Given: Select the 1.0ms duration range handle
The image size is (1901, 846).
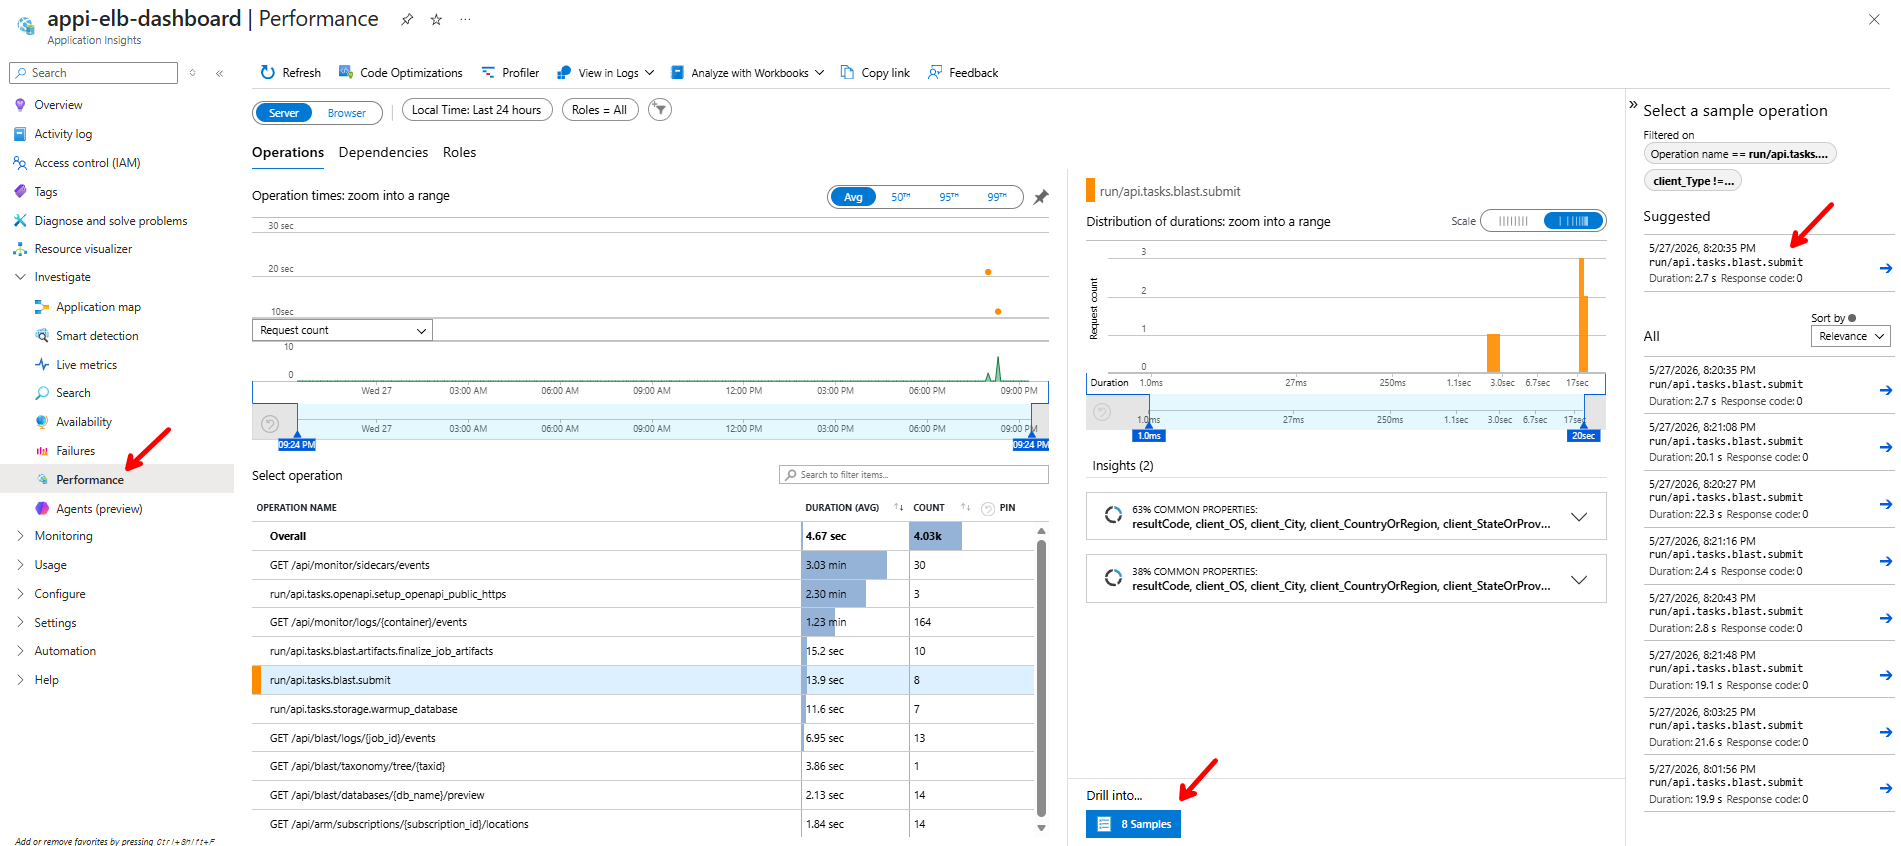Looking at the screenshot, I should [1149, 435].
